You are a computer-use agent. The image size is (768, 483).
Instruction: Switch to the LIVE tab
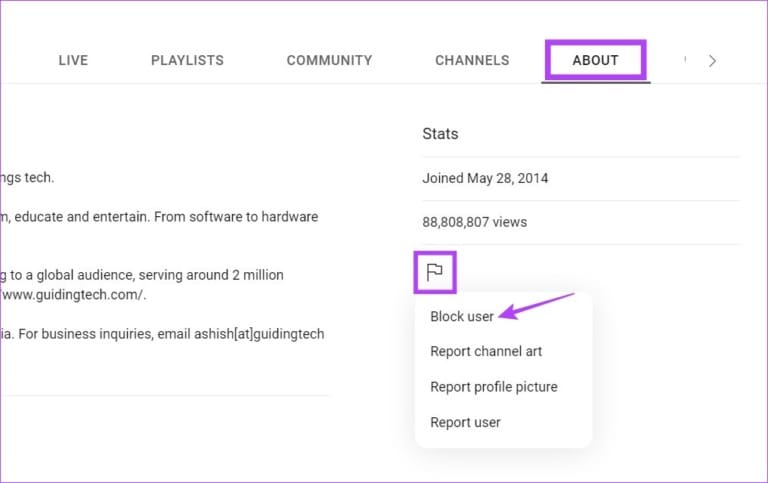tap(73, 60)
